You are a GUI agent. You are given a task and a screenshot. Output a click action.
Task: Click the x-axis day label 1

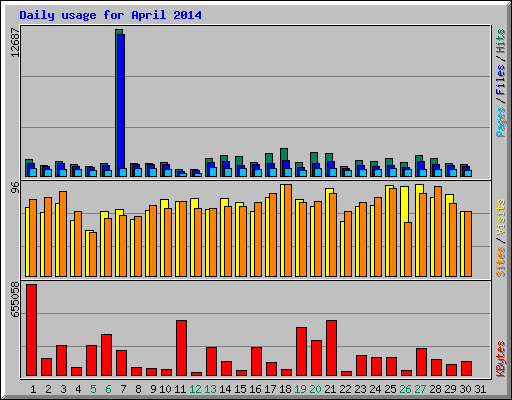click(33, 389)
